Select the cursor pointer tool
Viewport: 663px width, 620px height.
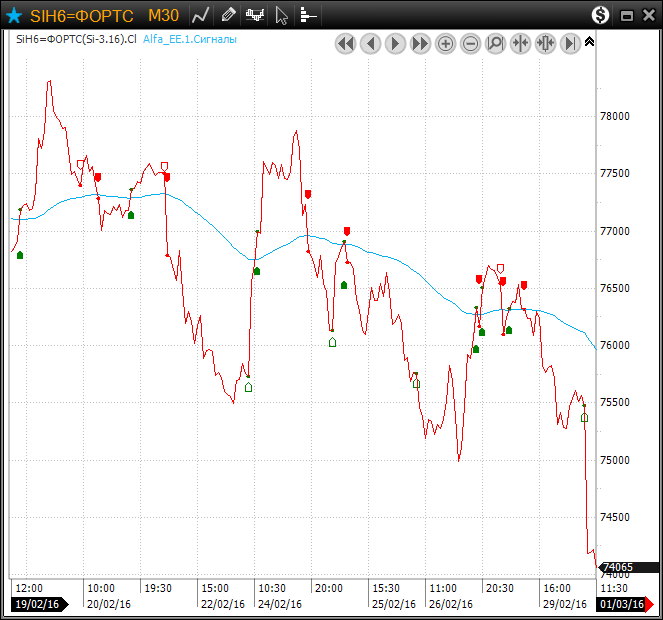click(282, 15)
